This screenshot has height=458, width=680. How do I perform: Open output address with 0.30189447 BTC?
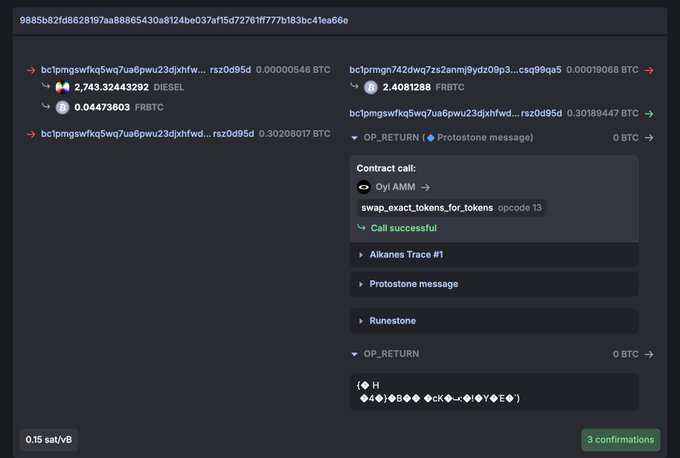tap(456, 113)
